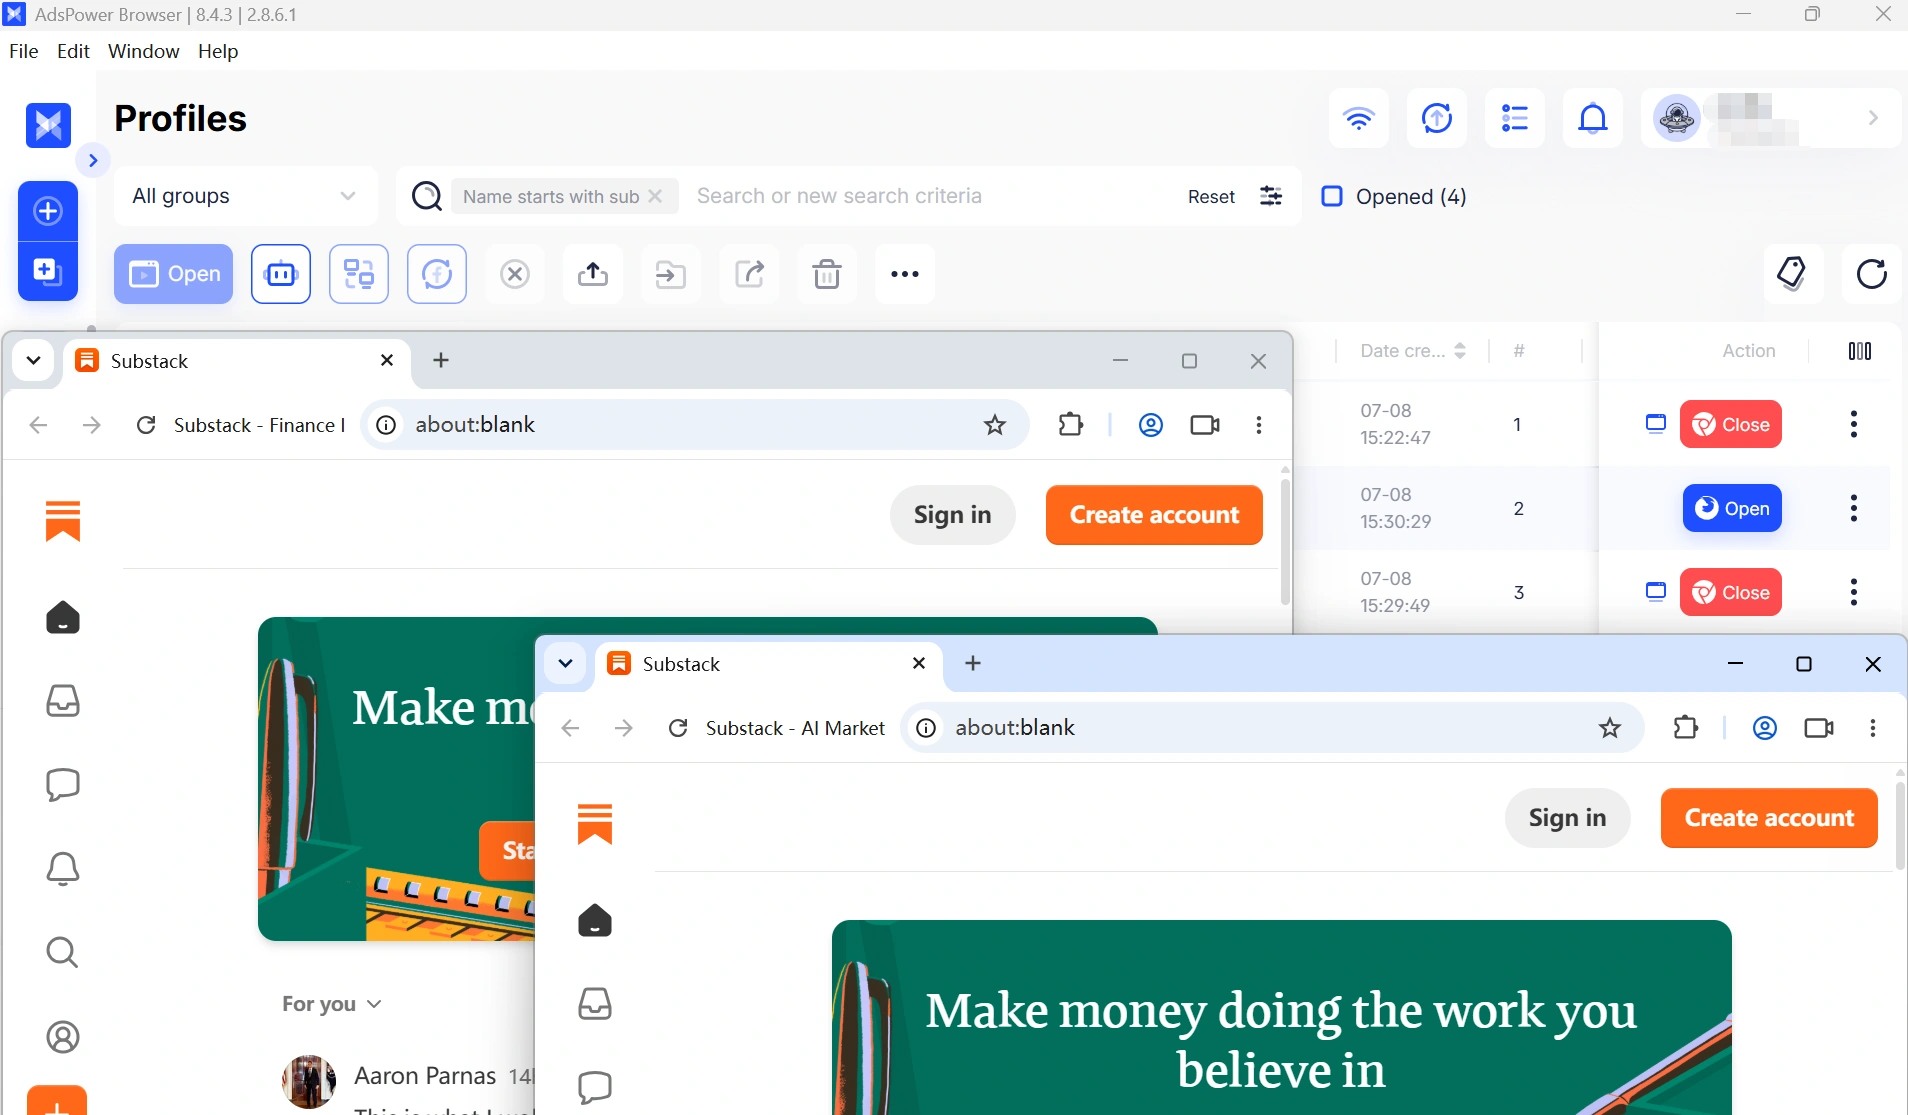Screen dimensions: 1908x1115
Task: Click the window icon beside profile 3's Close
Action: 1656,592
